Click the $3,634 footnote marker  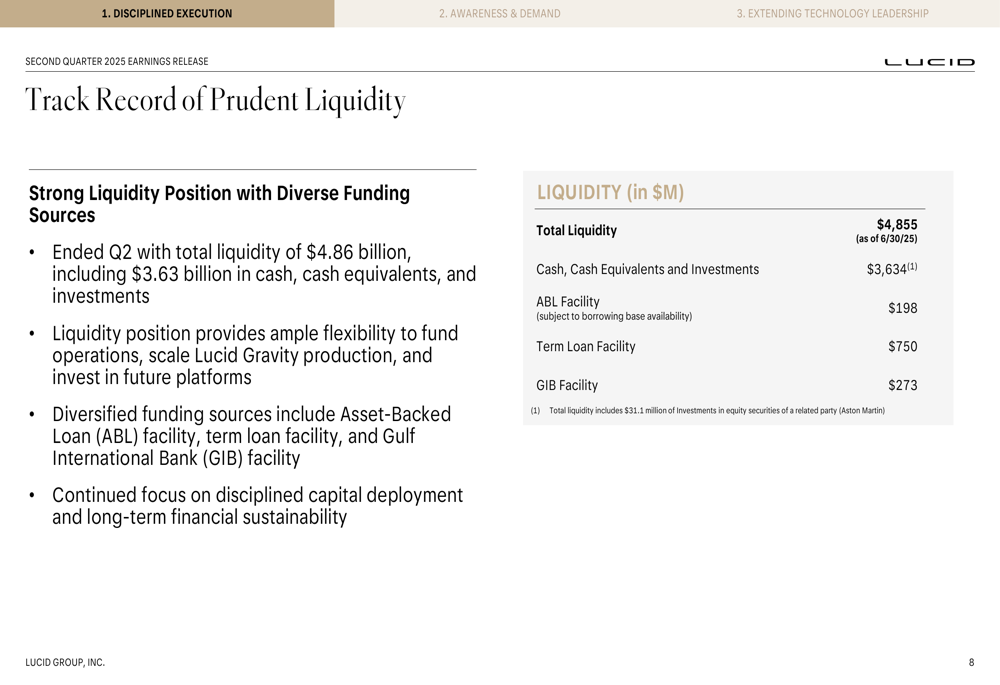[912, 267]
